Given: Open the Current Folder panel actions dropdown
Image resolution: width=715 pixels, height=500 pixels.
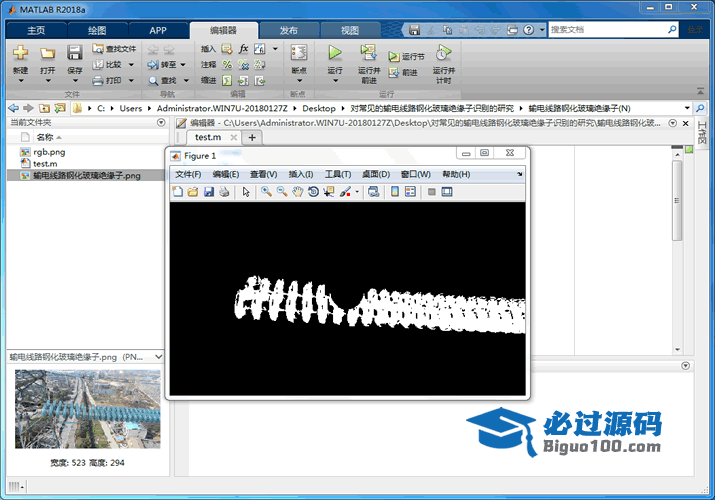Looking at the screenshot, I should tap(161, 122).
